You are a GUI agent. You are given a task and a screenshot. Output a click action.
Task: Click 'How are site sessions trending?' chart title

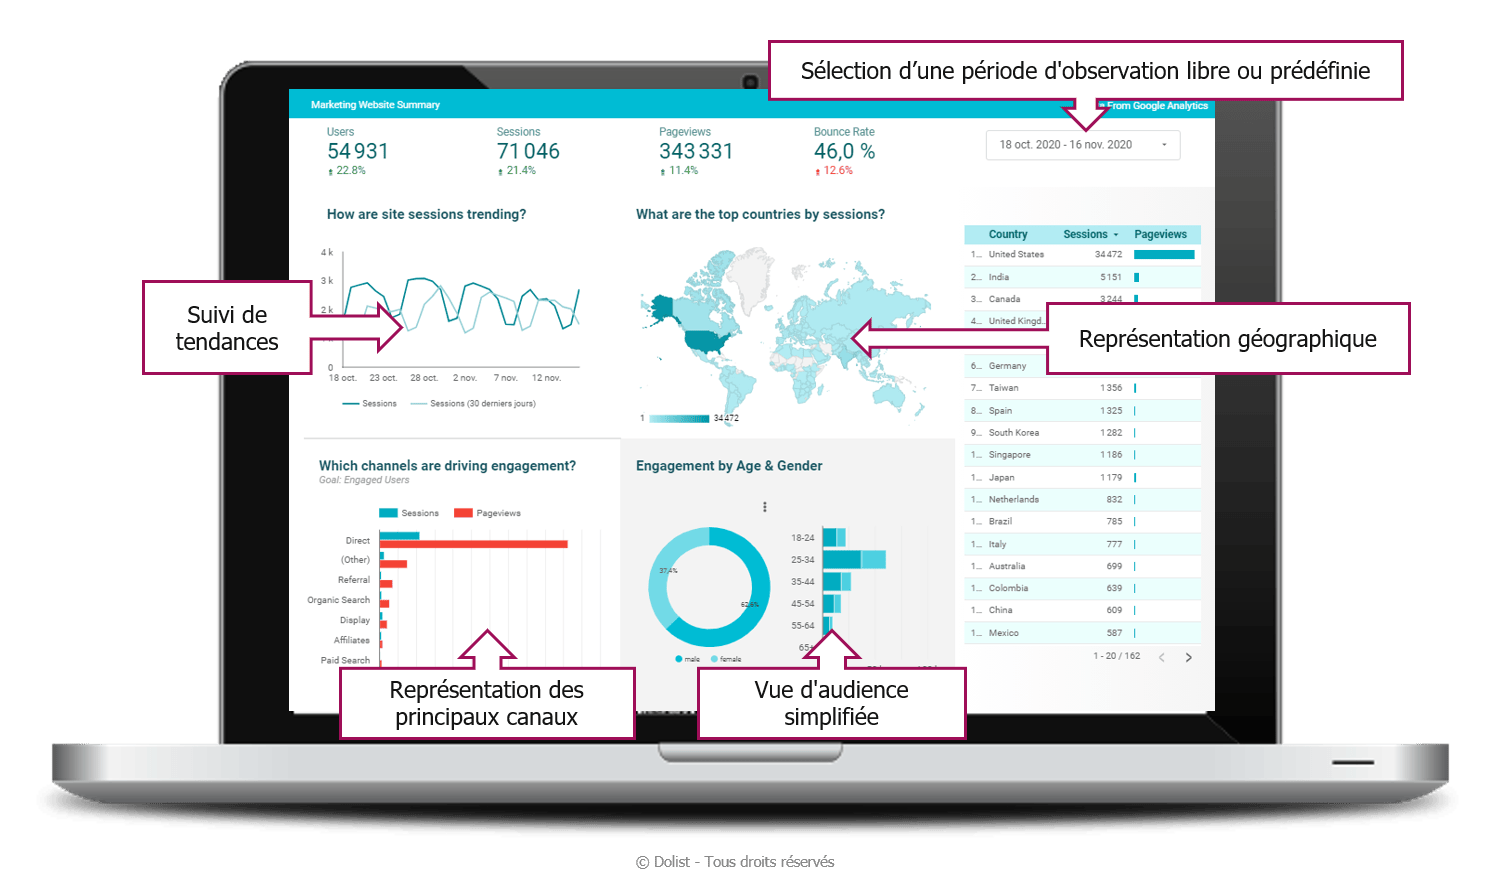click(x=426, y=214)
